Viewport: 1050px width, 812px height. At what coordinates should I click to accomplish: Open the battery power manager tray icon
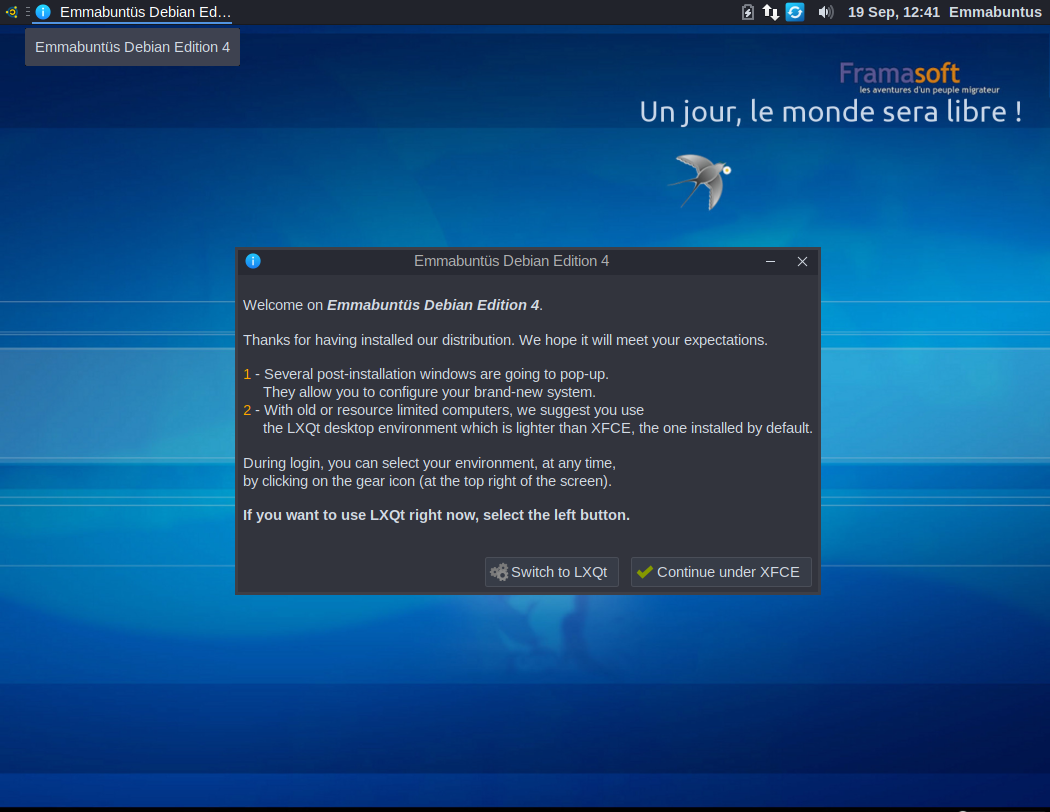click(748, 12)
